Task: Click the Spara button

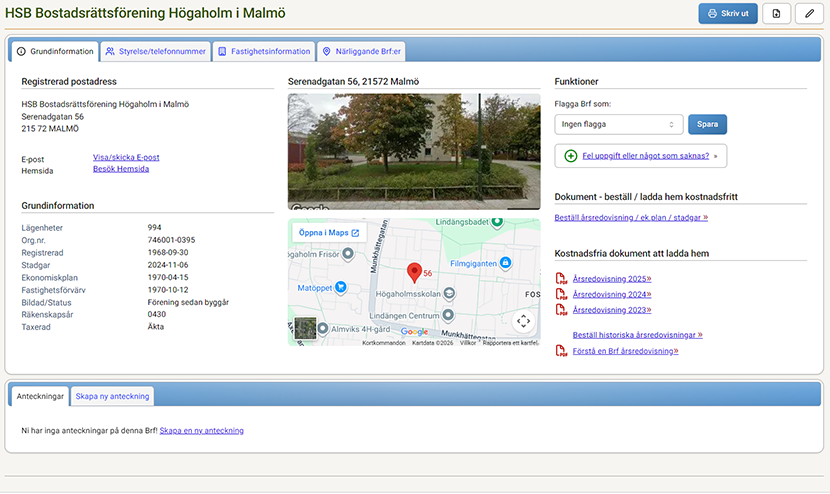Action: click(707, 124)
